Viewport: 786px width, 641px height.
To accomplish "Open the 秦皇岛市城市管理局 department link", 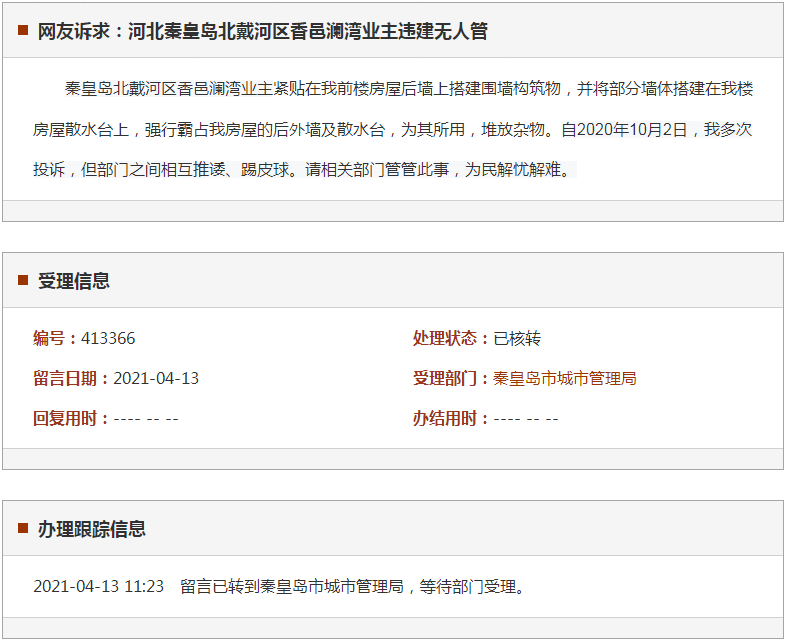I will 565,378.
